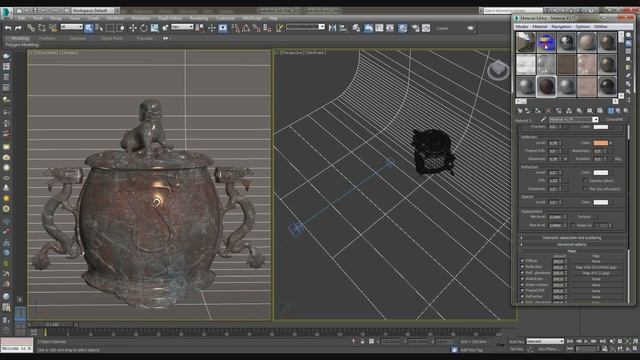
Task: Toggle the Reflection map checkbox
Action: pos(522,267)
